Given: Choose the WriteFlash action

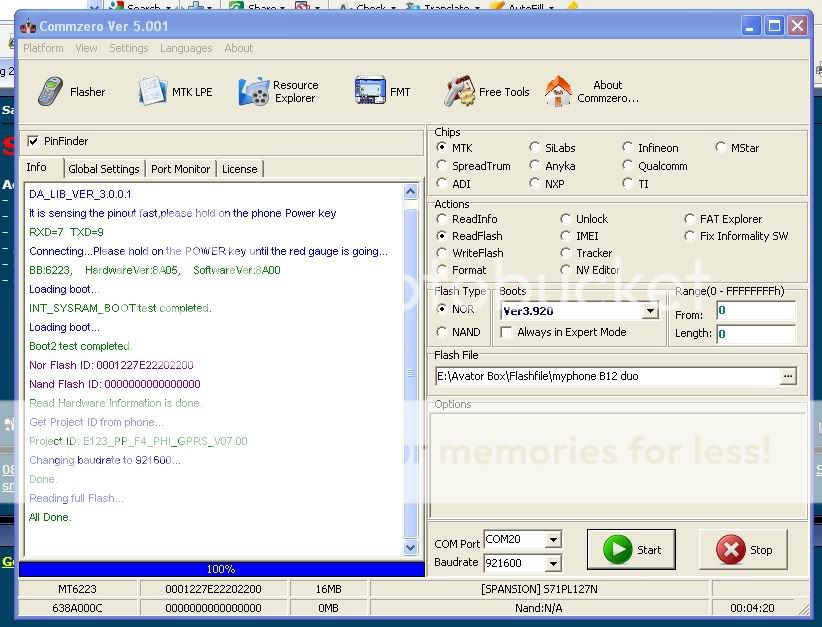Looking at the screenshot, I should (443, 253).
